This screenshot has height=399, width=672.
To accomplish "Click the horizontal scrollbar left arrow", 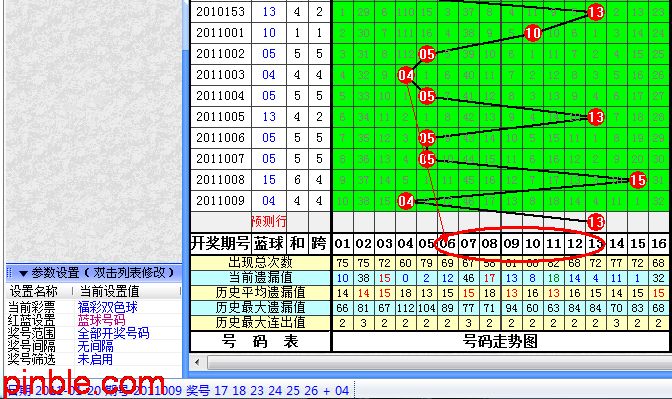I will pos(197,363).
